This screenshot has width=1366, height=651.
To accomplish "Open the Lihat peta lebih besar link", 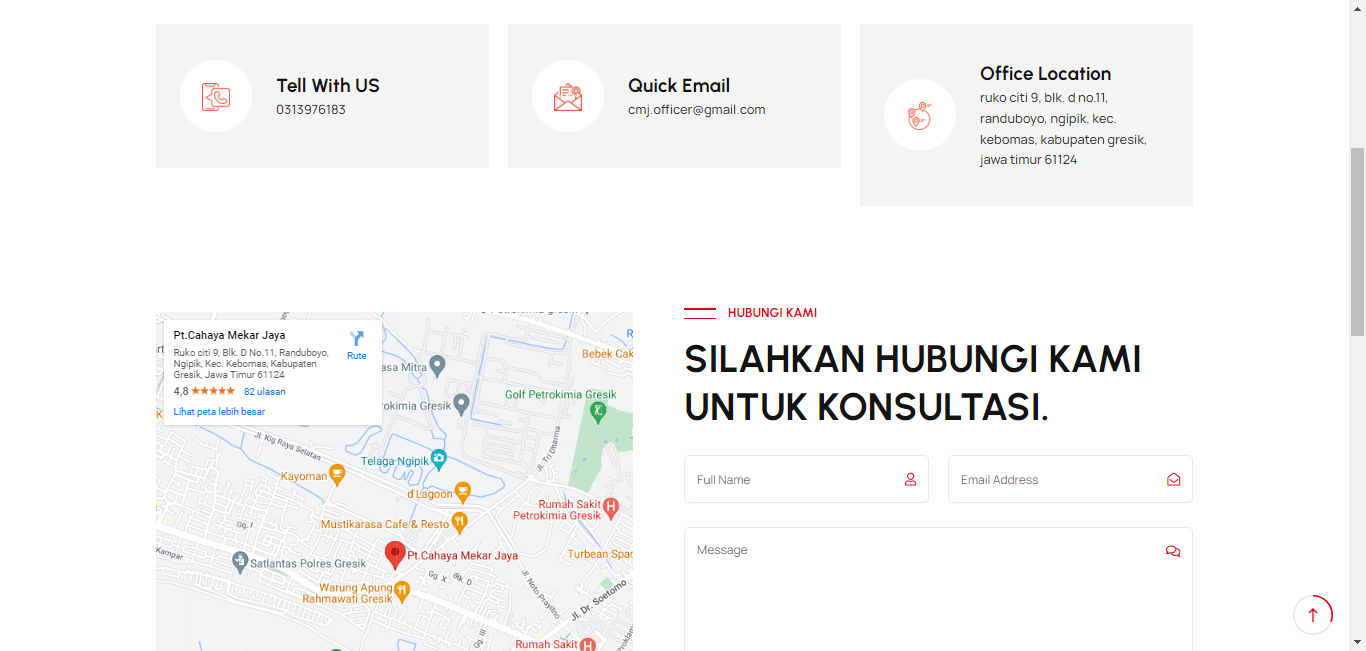I will click(x=219, y=412).
